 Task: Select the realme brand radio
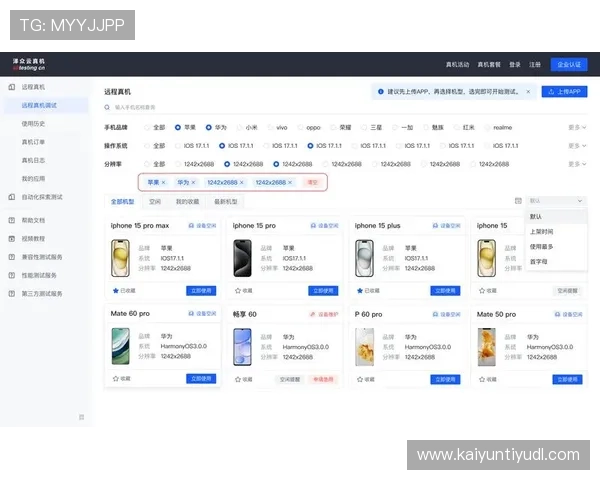click(488, 127)
